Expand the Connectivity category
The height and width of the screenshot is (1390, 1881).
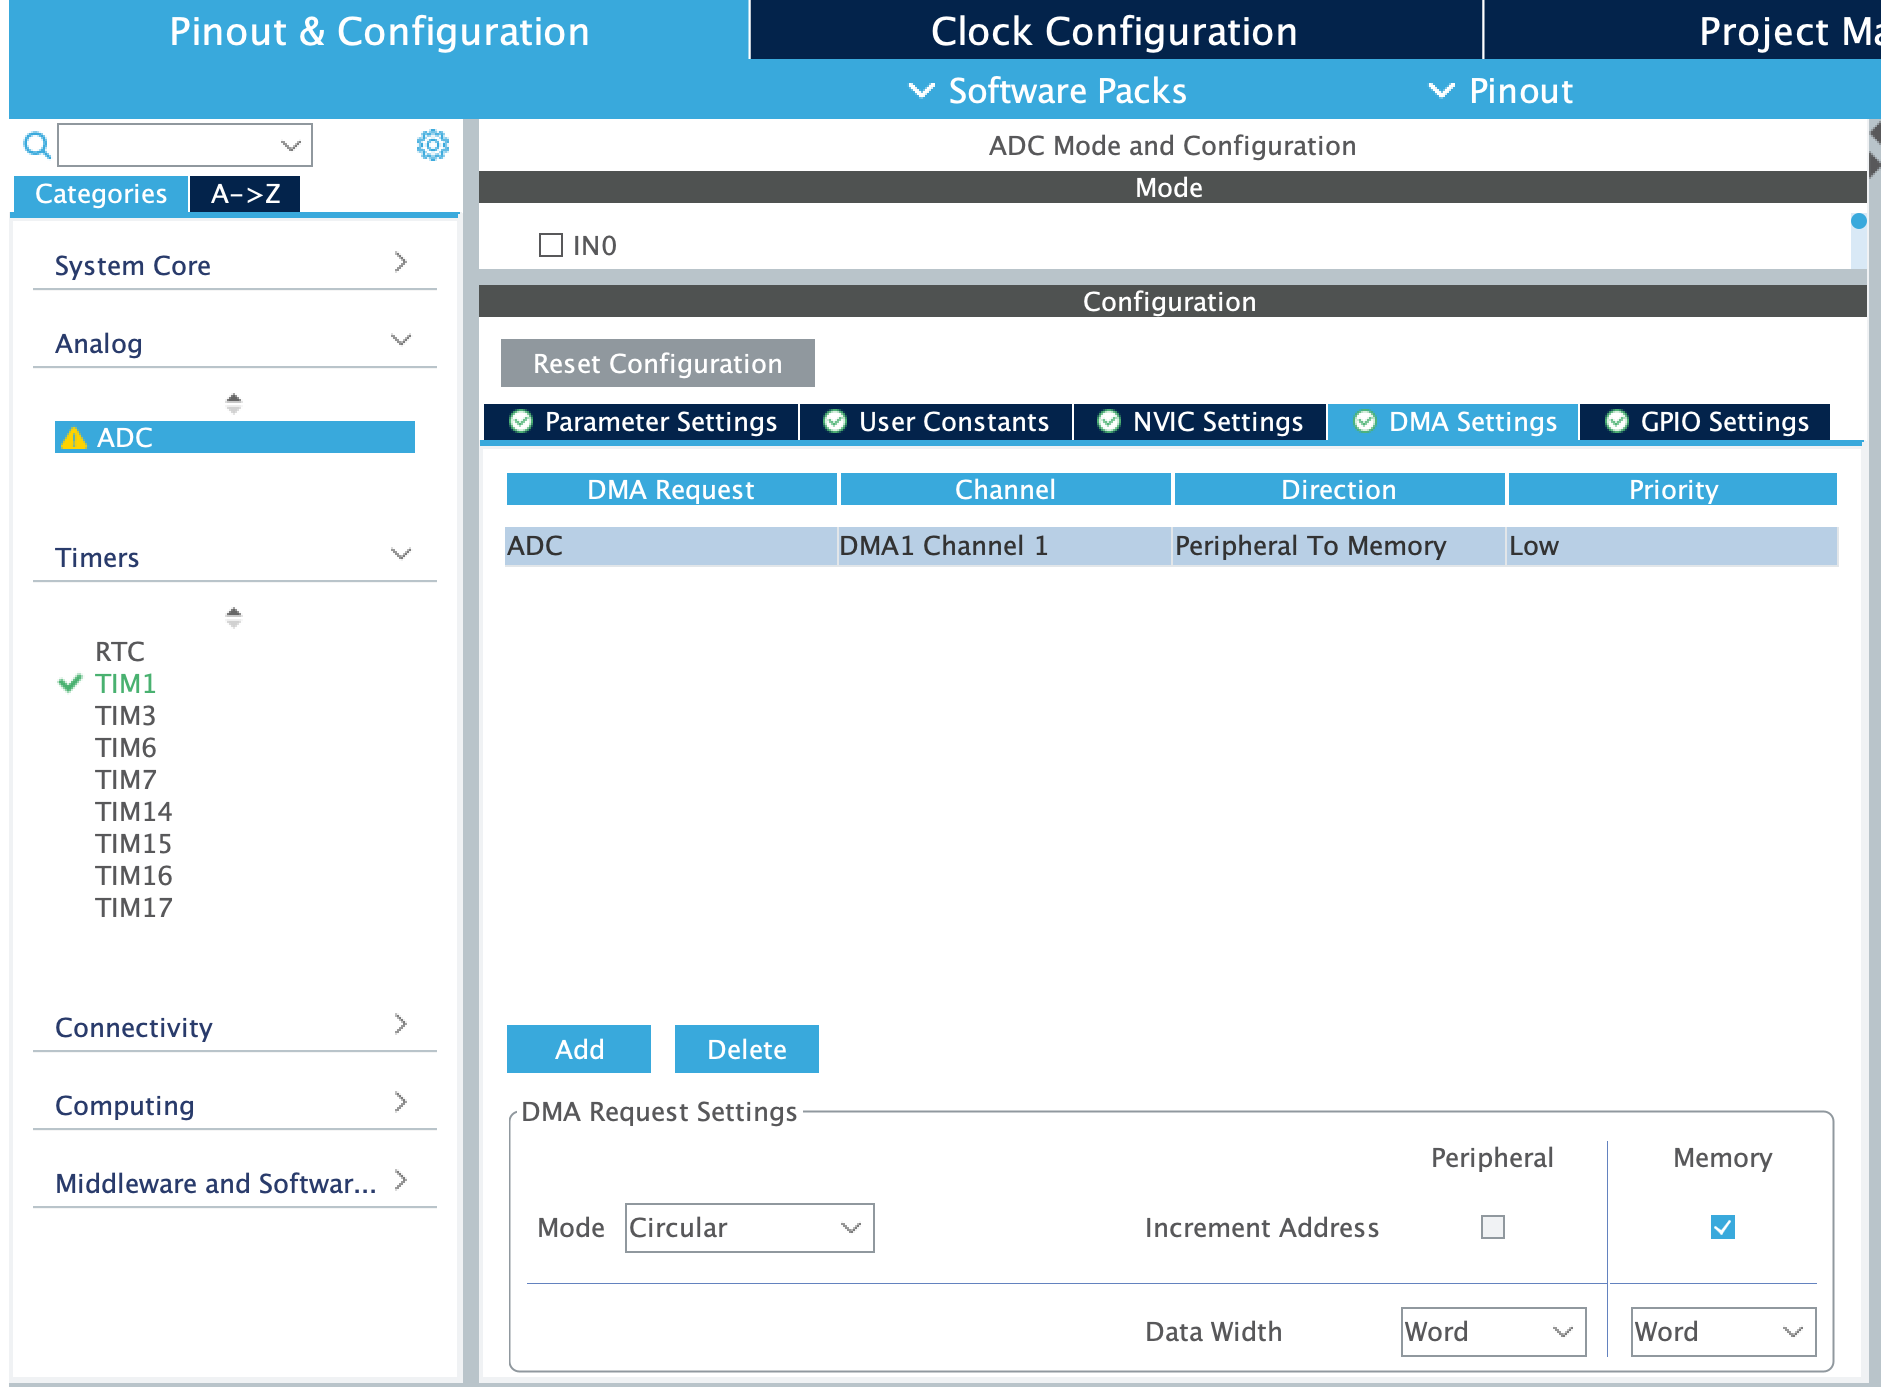pyautogui.click(x=401, y=1024)
